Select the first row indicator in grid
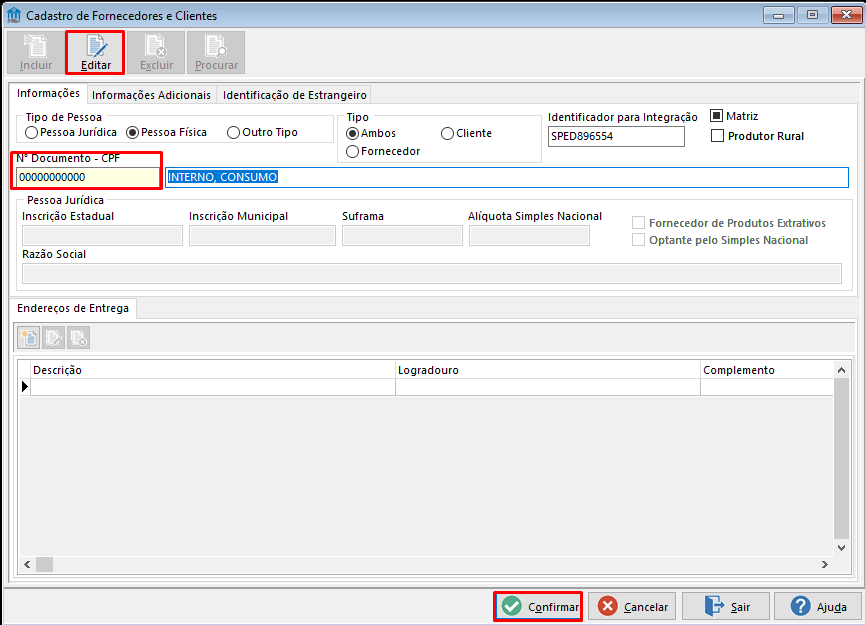This screenshot has height=625, width=866. click(24, 386)
